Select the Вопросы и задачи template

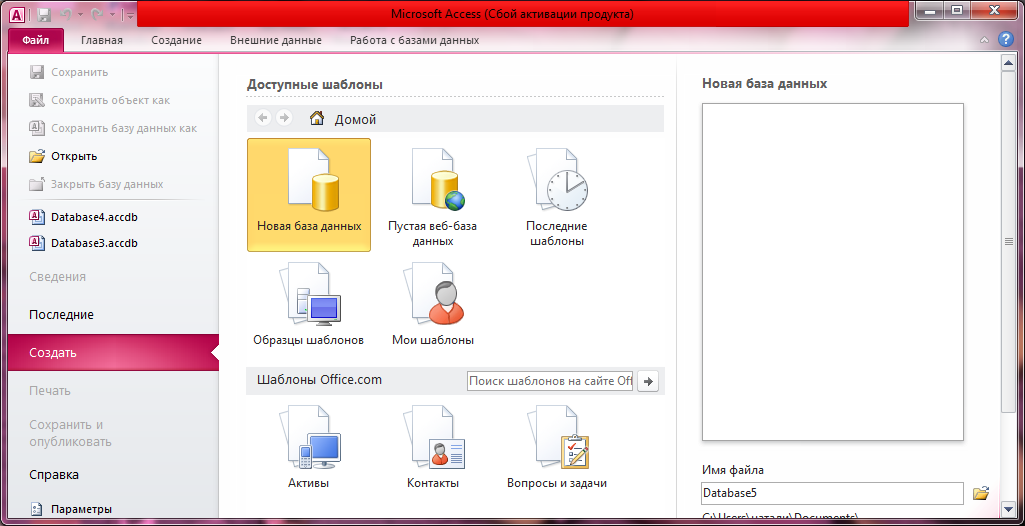557,447
